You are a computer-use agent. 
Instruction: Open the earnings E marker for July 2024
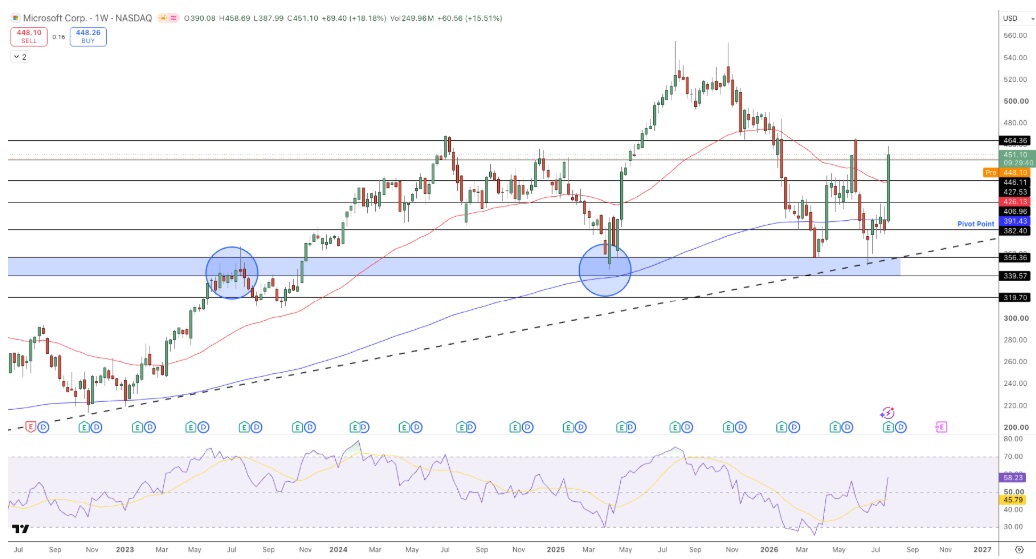[x=461, y=428]
